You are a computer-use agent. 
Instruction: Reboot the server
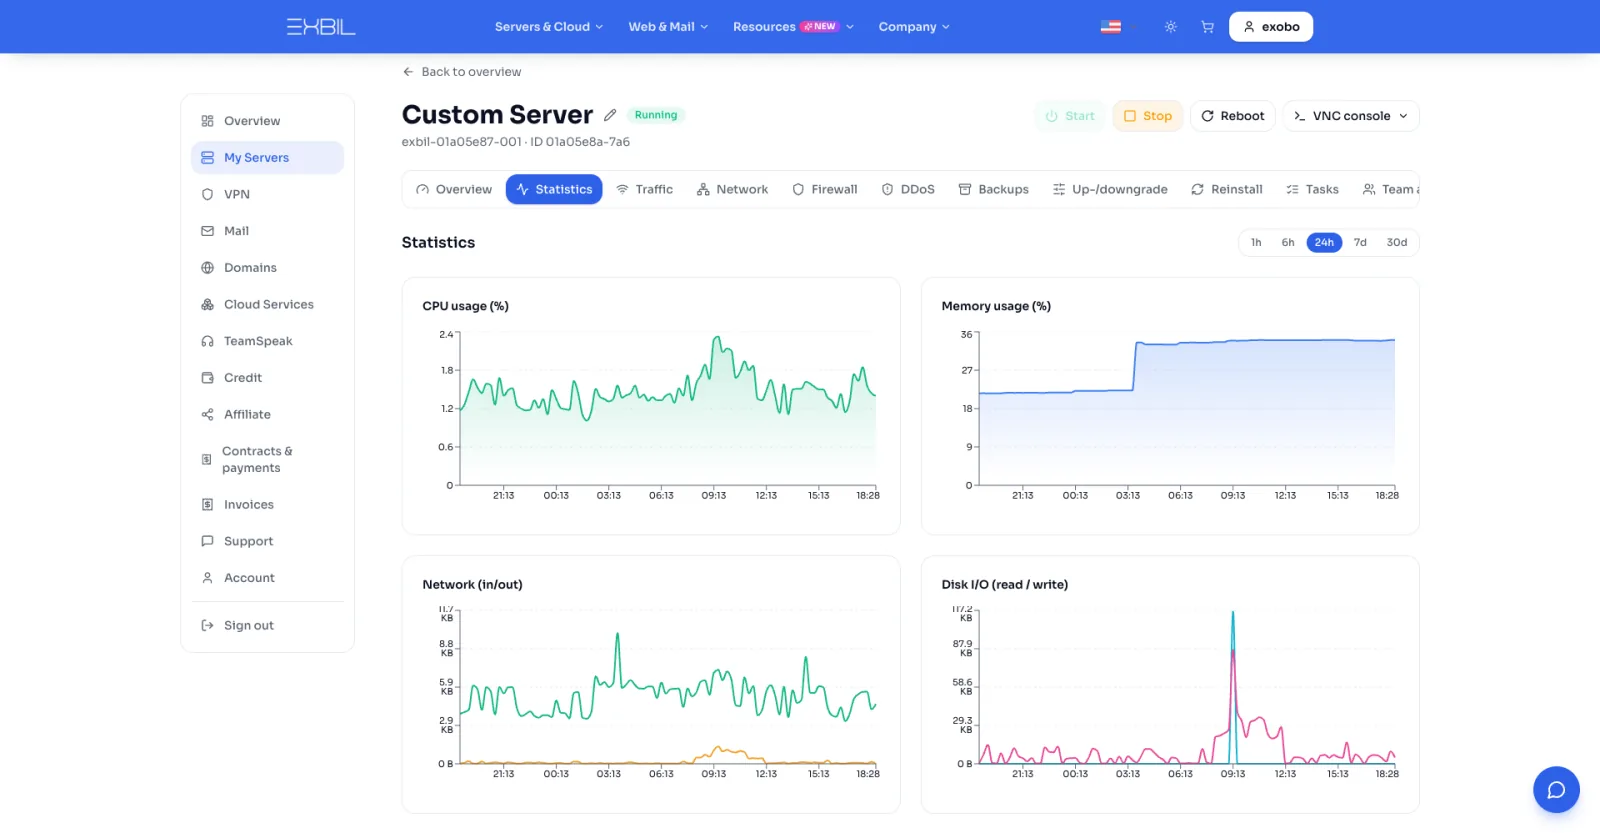point(1233,116)
